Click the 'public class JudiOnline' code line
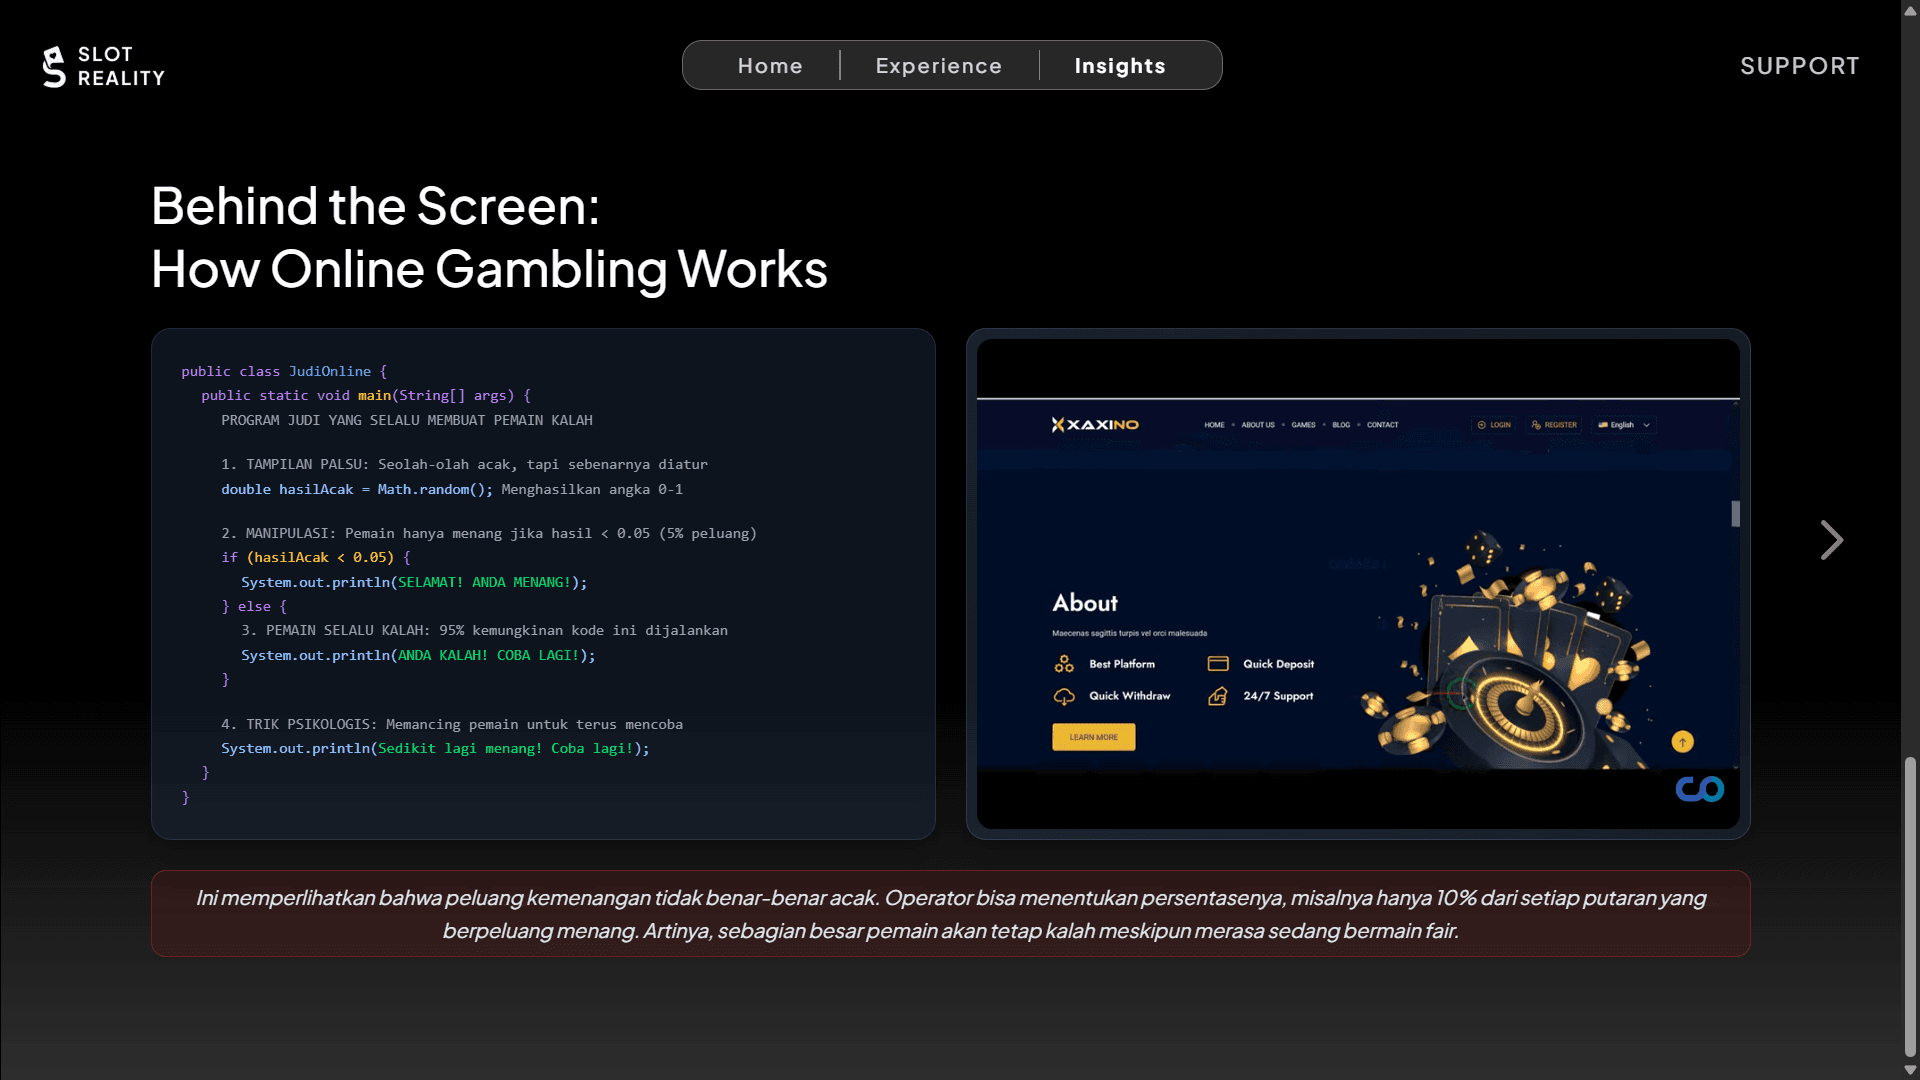This screenshot has height=1080, width=1920. (284, 371)
